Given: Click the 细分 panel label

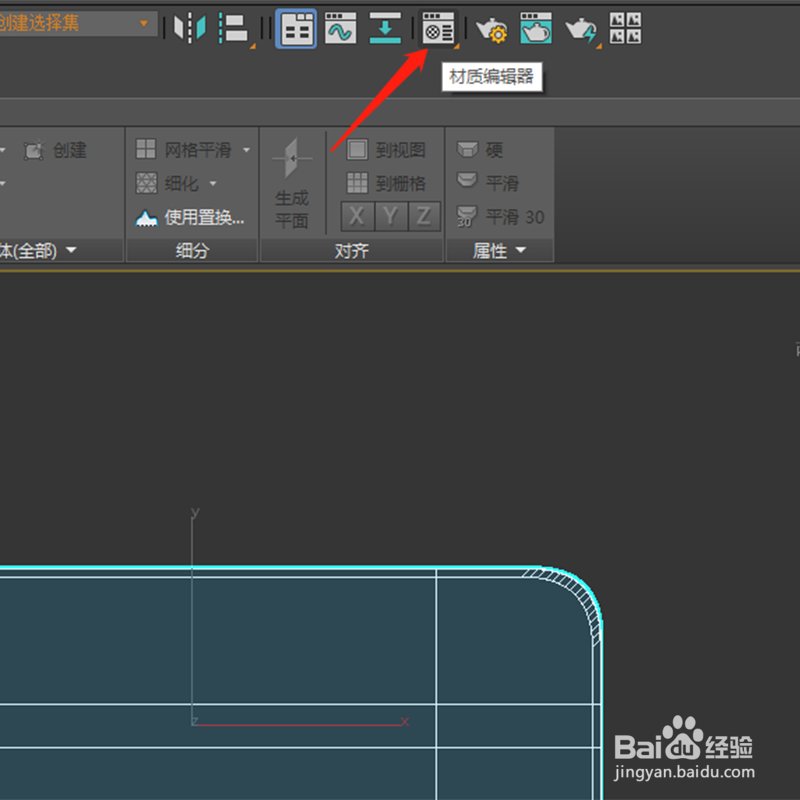Looking at the screenshot, I should (192, 251).
